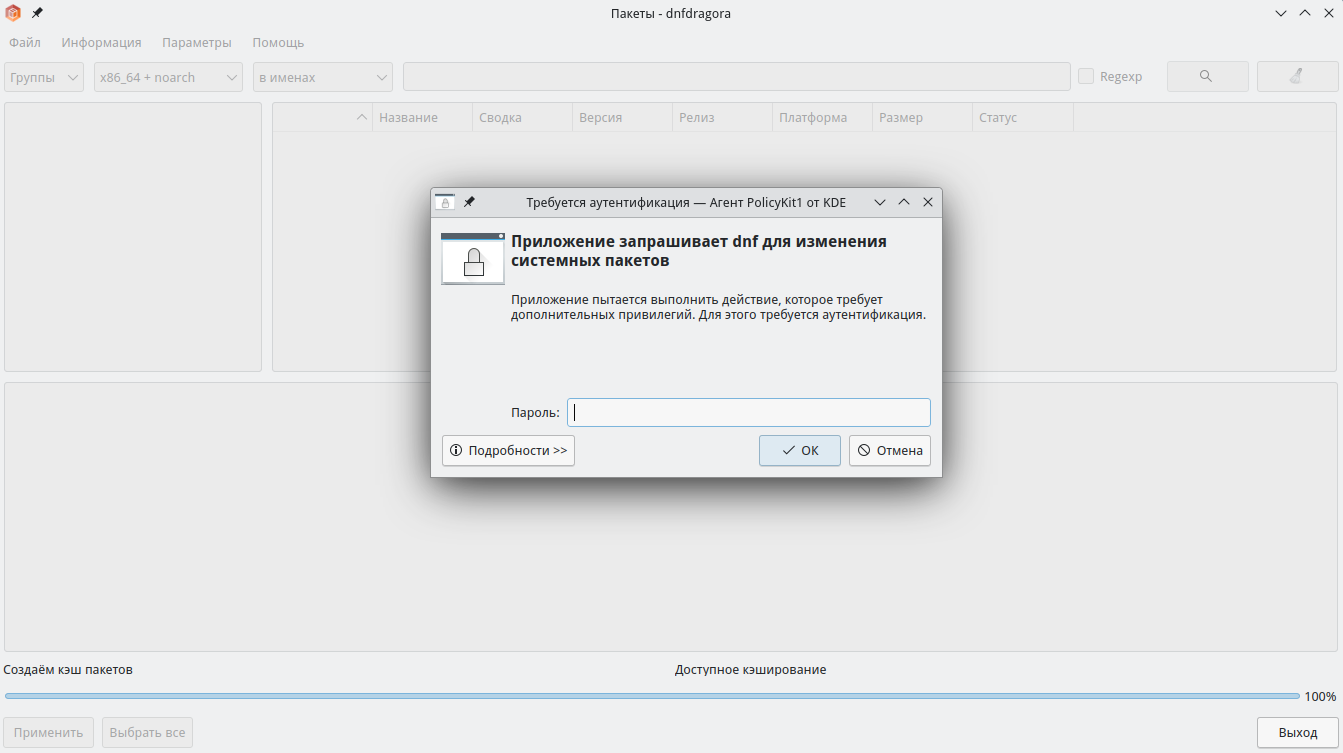Screen dimensions: 1343x753
Task: Click the sort arrow column header
Action: click(x=323, y=117)
